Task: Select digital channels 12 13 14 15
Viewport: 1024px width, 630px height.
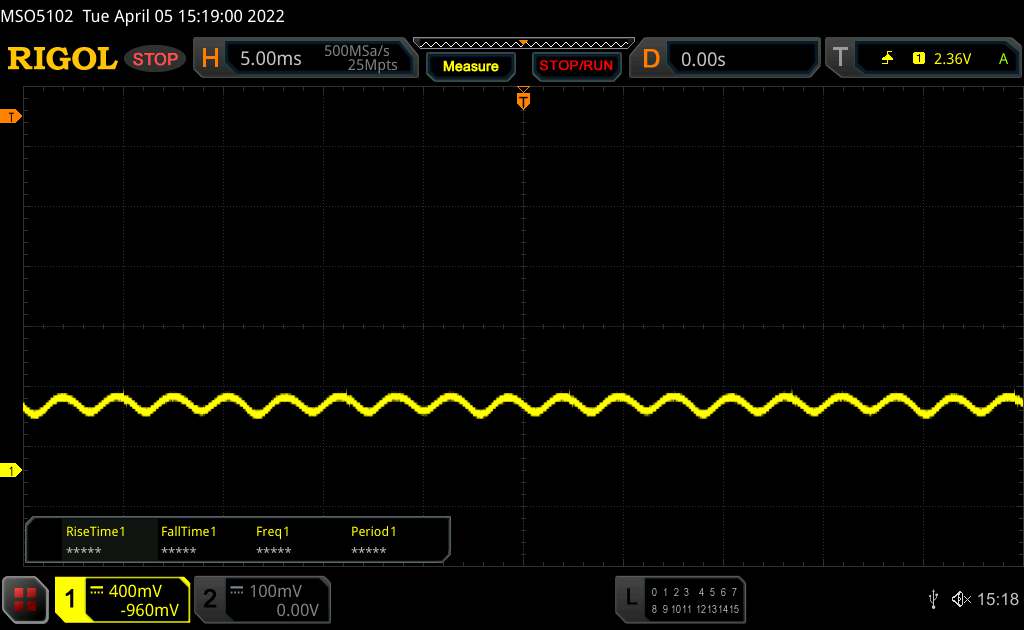Action: click(717, 609)
